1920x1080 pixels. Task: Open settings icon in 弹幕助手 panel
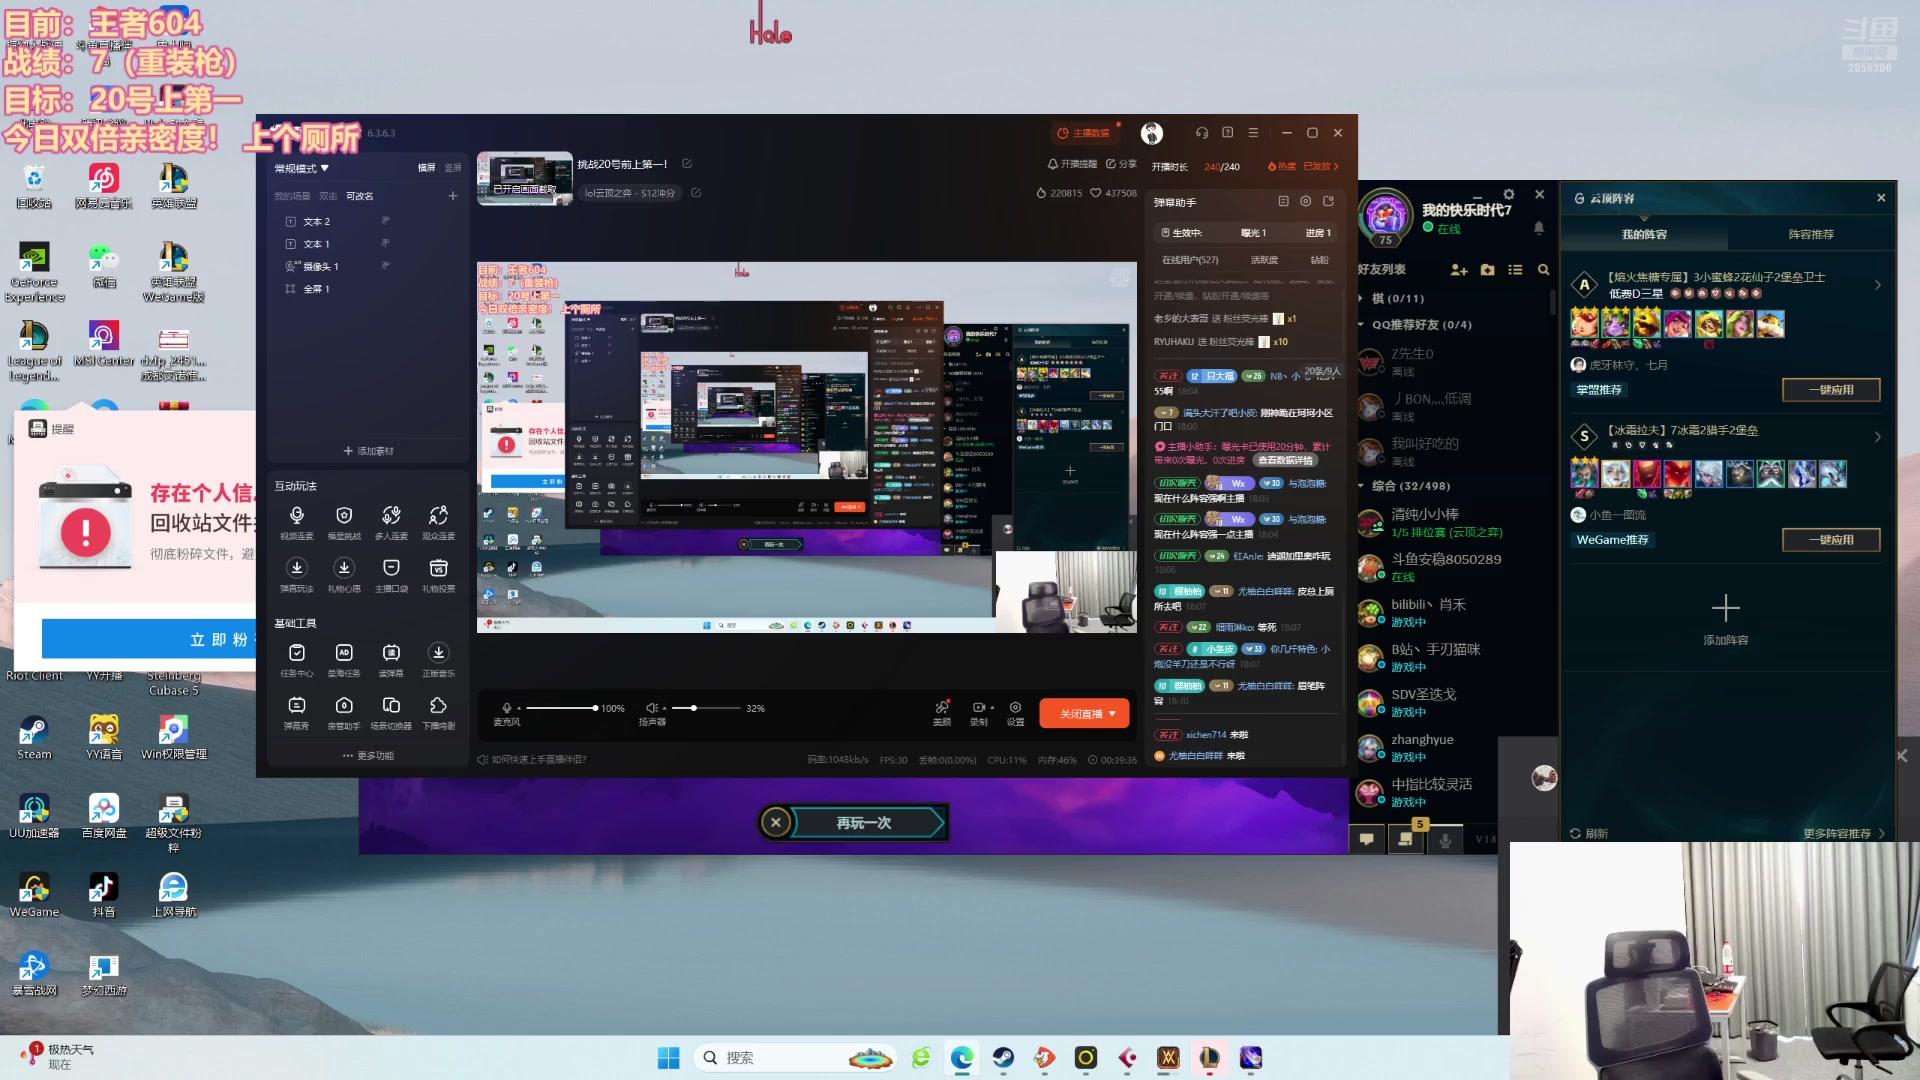click(x=1305, y=202)
